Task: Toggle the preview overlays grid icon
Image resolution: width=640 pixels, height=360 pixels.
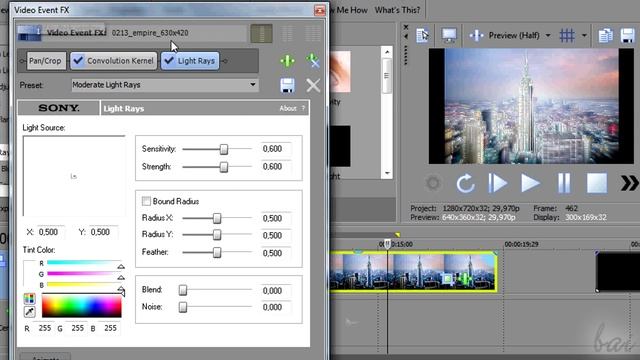Action: coord(567,36)
